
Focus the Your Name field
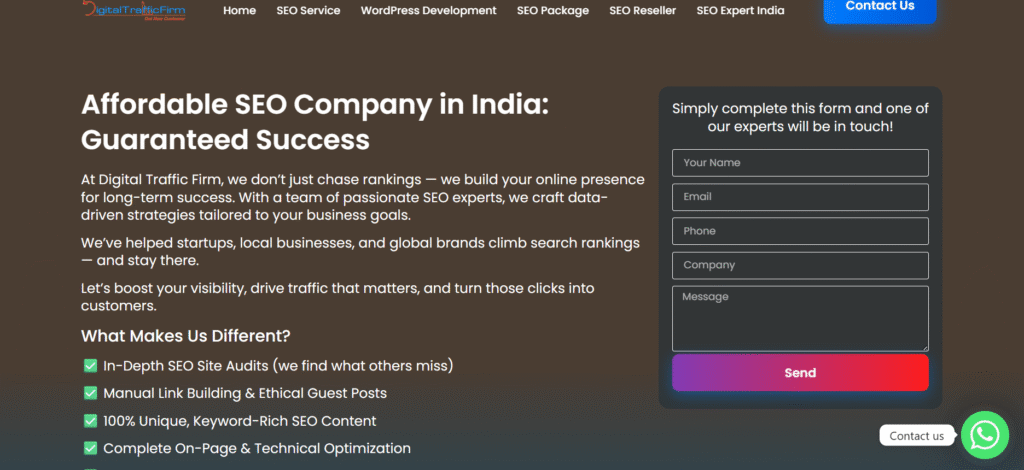coord(800,163)
